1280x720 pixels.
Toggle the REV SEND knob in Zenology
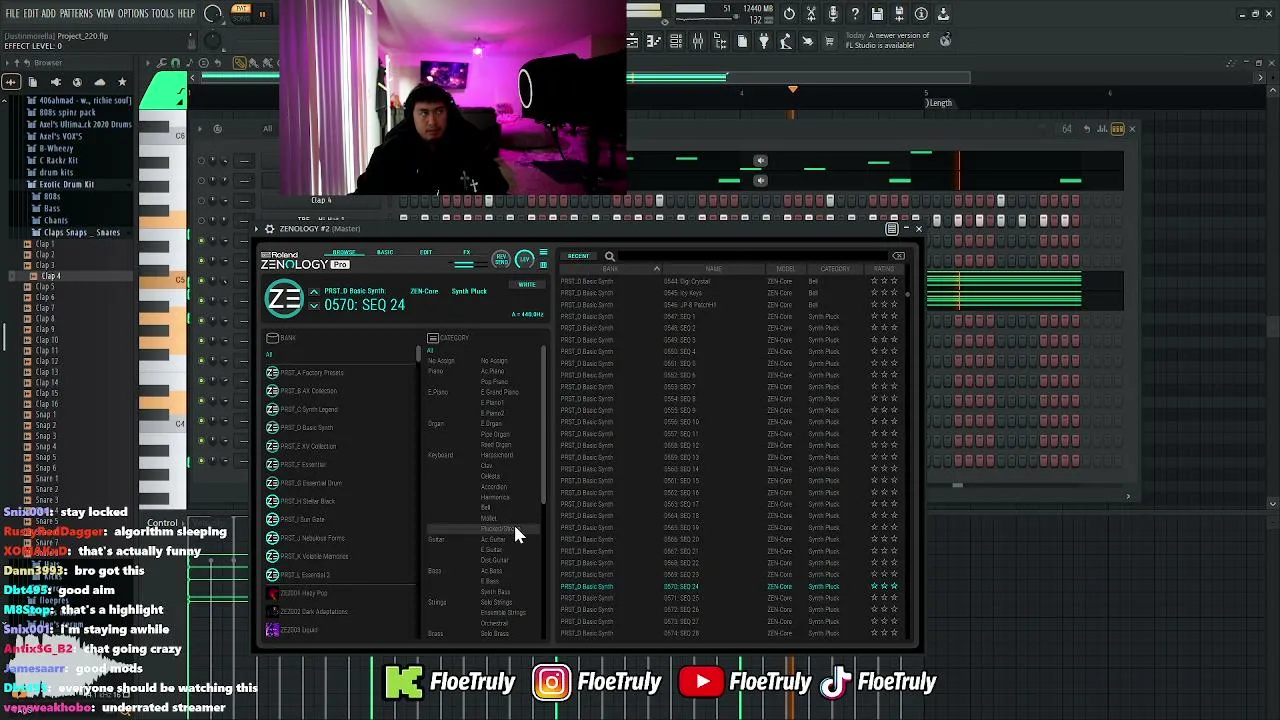[502, 260]
